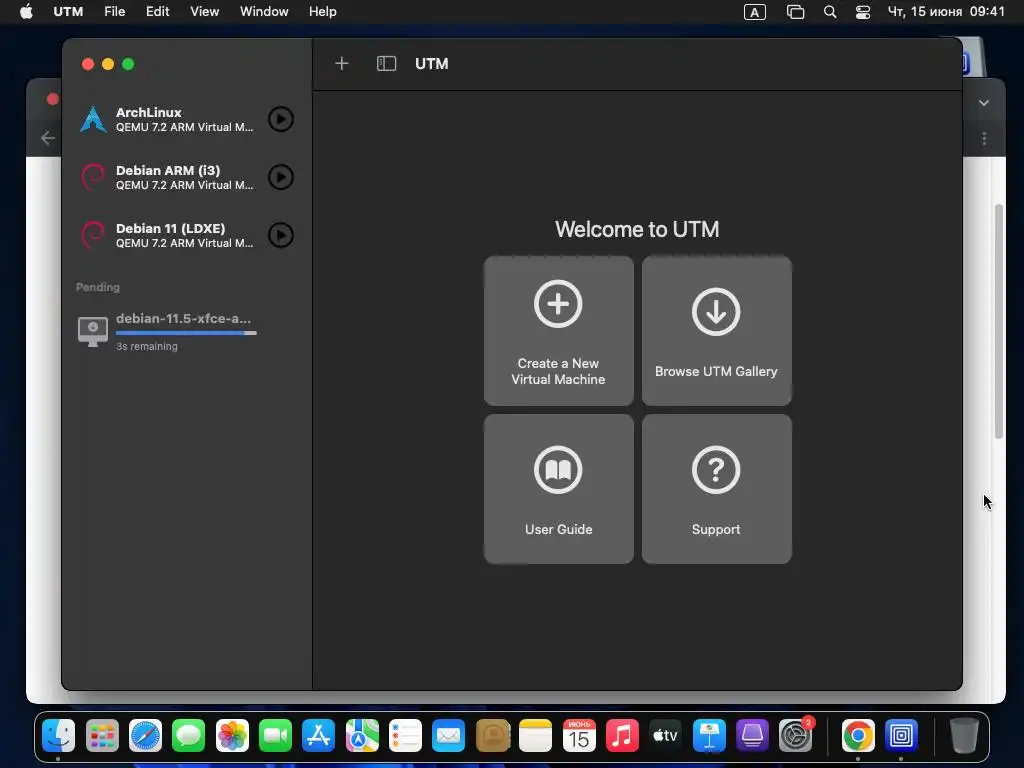
Task: Switch to Google Chrome in the Dock
Action: [858, 736]
